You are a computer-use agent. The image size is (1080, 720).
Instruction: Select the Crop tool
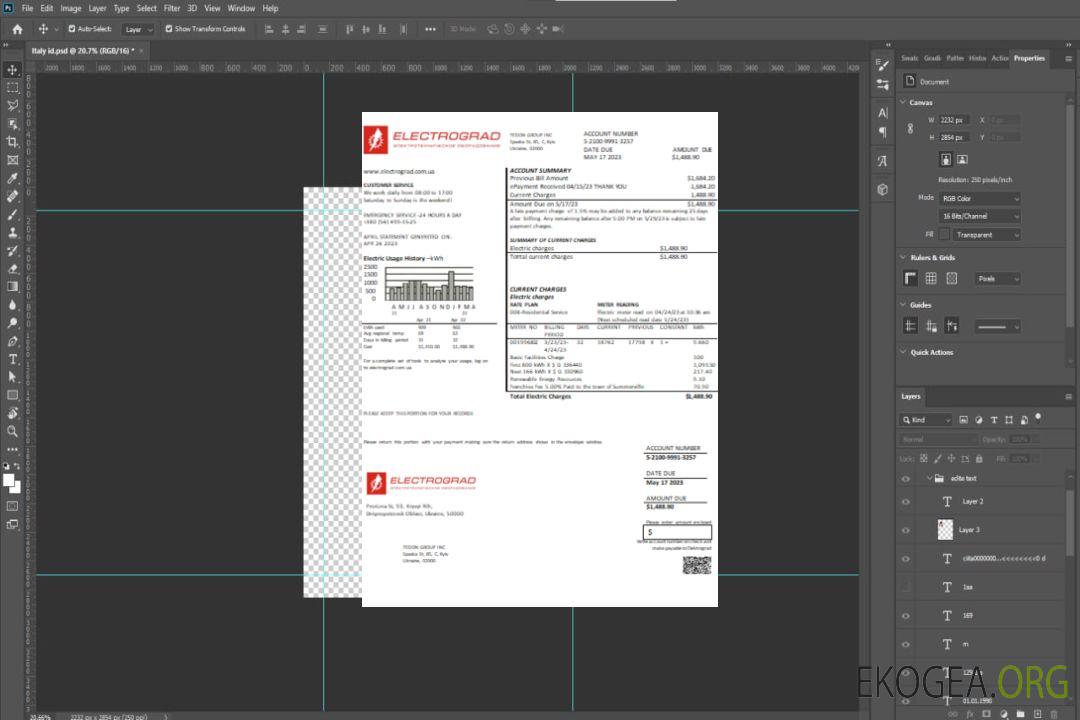pos(13,141)
